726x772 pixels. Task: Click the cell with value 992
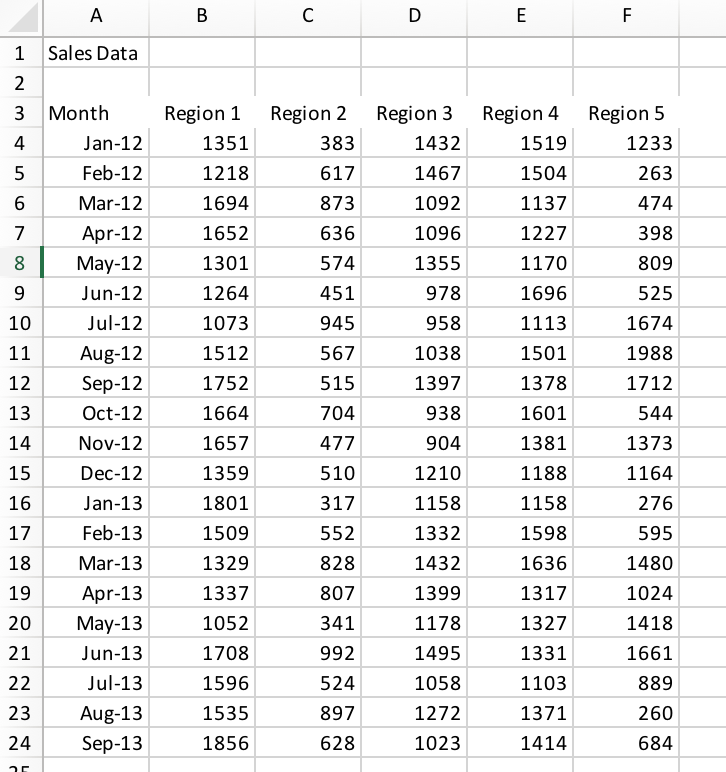(308, 653)
